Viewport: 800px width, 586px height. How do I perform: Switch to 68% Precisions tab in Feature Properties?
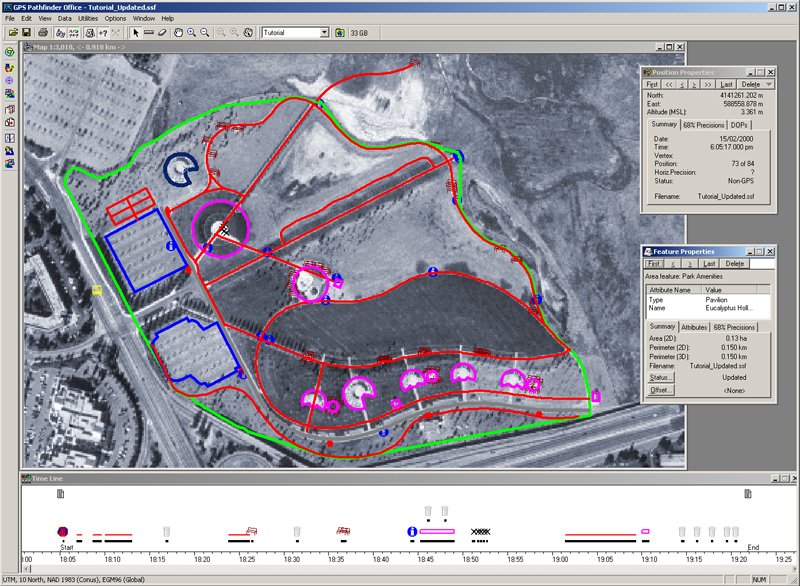[x=734, y=327]
